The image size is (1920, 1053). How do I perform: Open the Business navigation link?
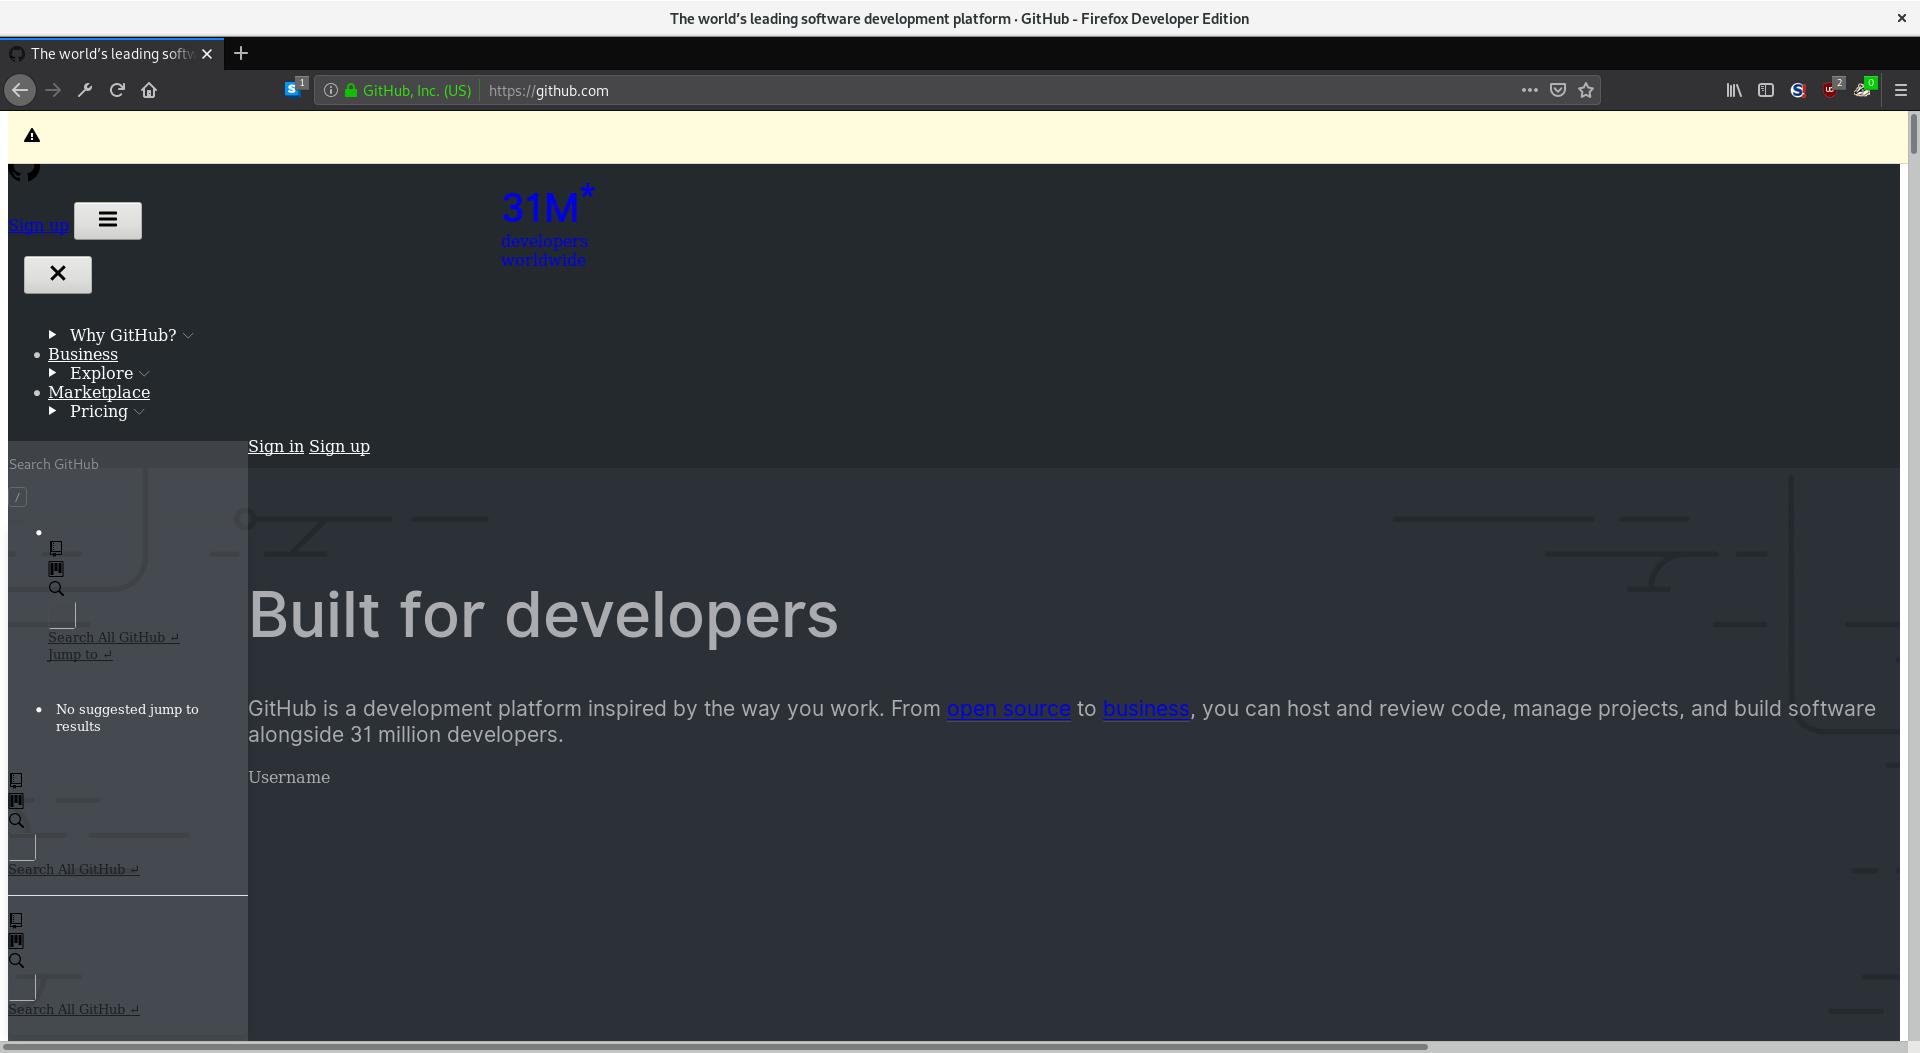pyautogui.click(x=83, y=354)
